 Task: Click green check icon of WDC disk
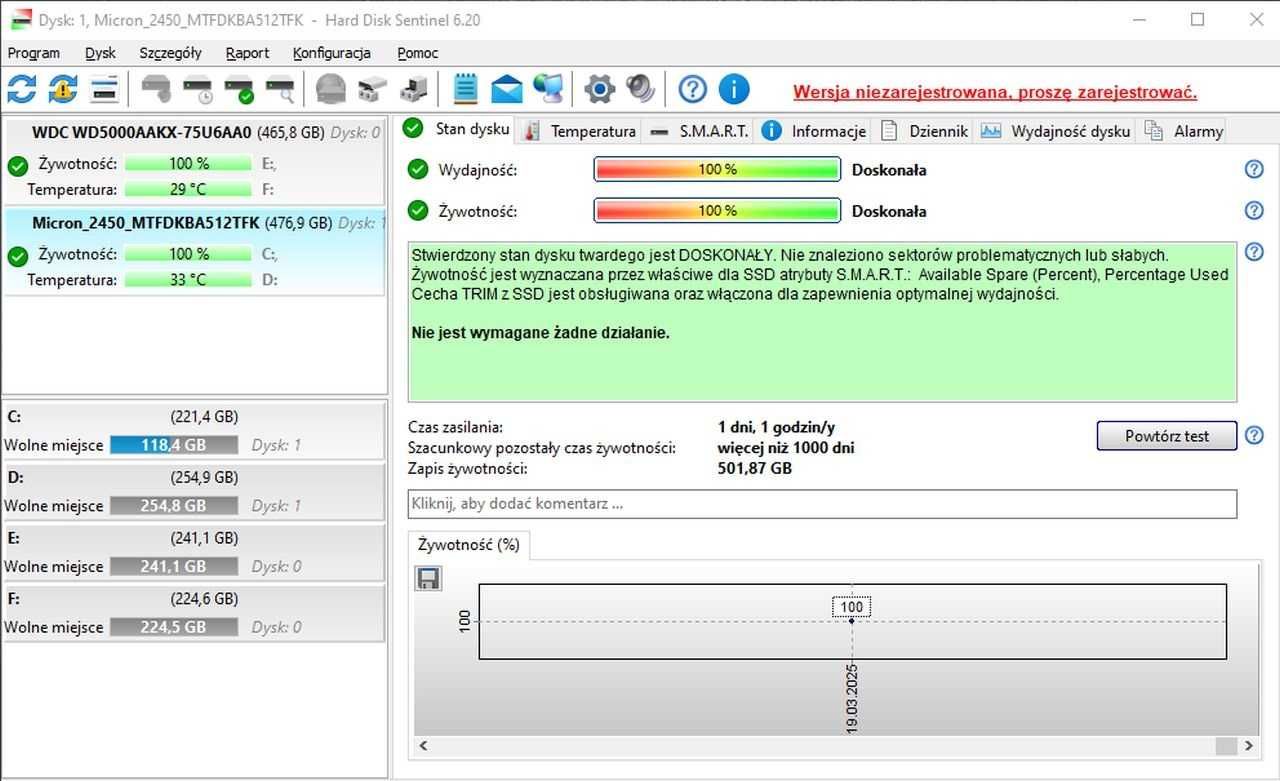click(x=17, y=166)
